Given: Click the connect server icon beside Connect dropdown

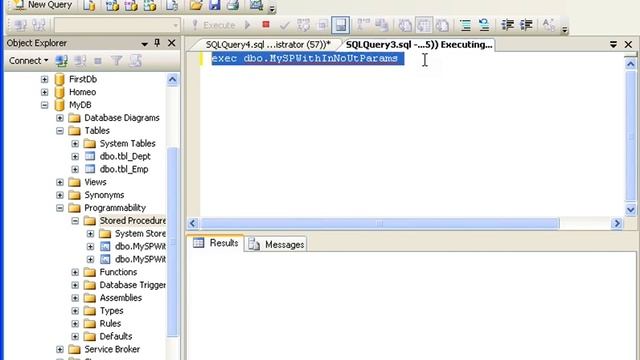Looking at the screenshot, I should pos(62,61).
